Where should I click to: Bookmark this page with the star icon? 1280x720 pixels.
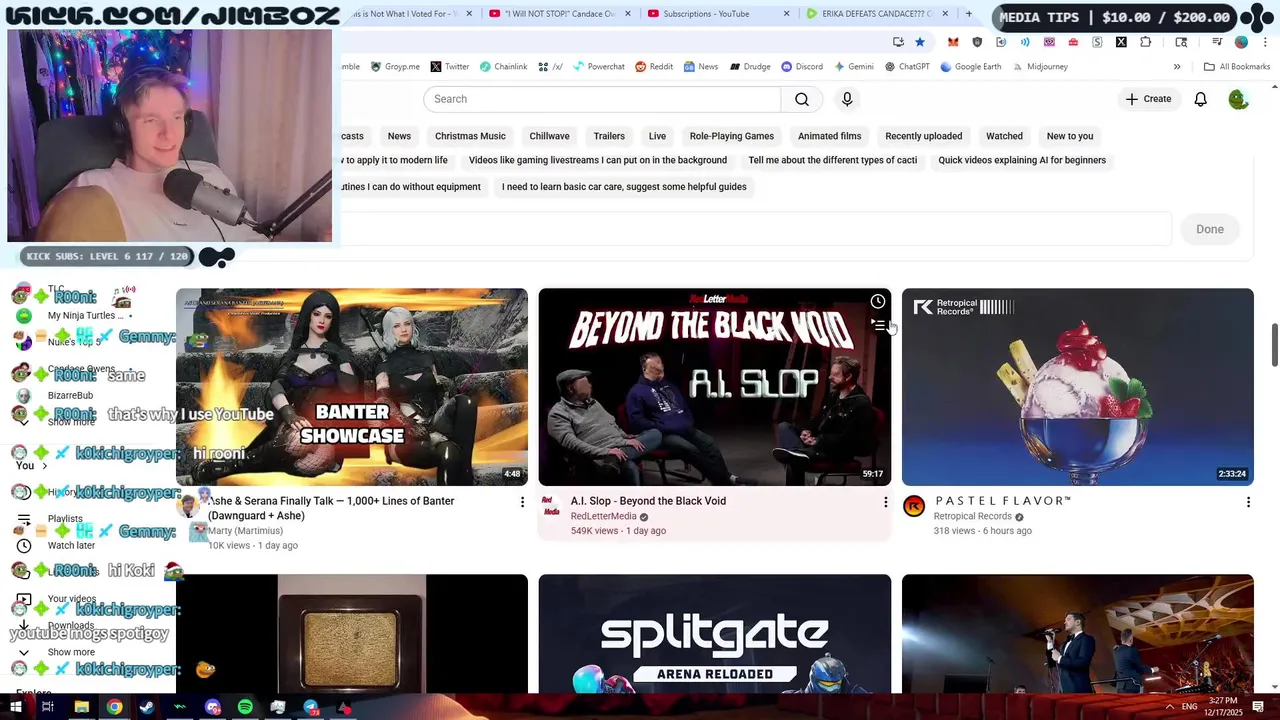(920, 42)
